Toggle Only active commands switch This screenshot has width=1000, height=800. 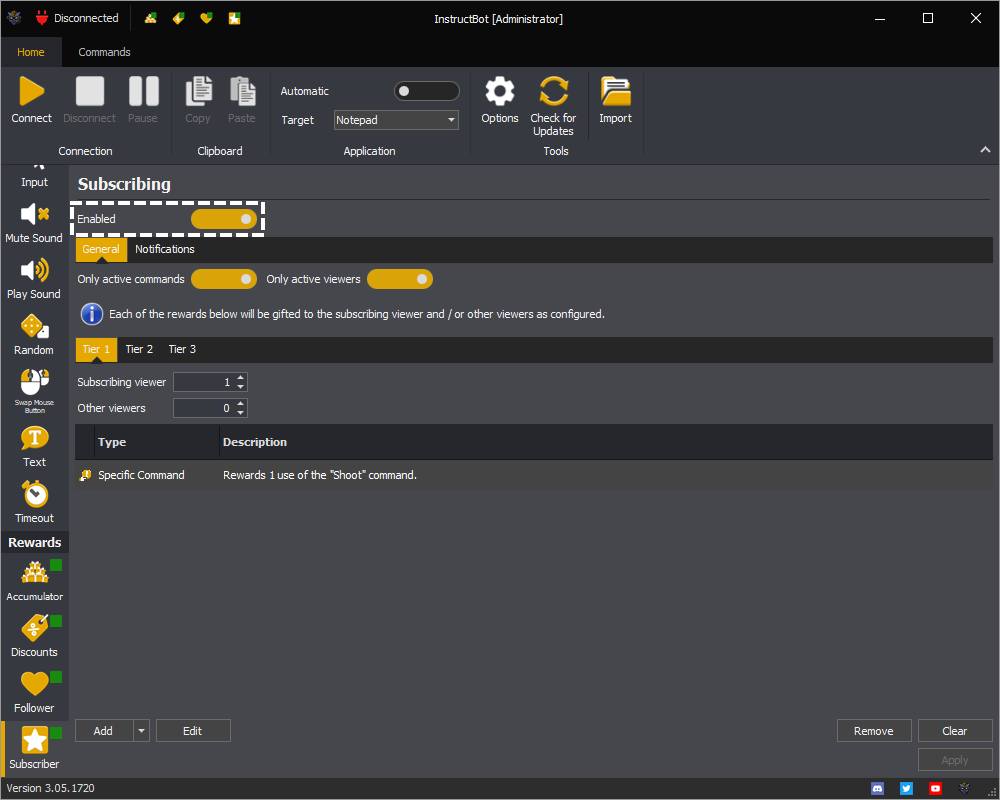tap(224, 279)
